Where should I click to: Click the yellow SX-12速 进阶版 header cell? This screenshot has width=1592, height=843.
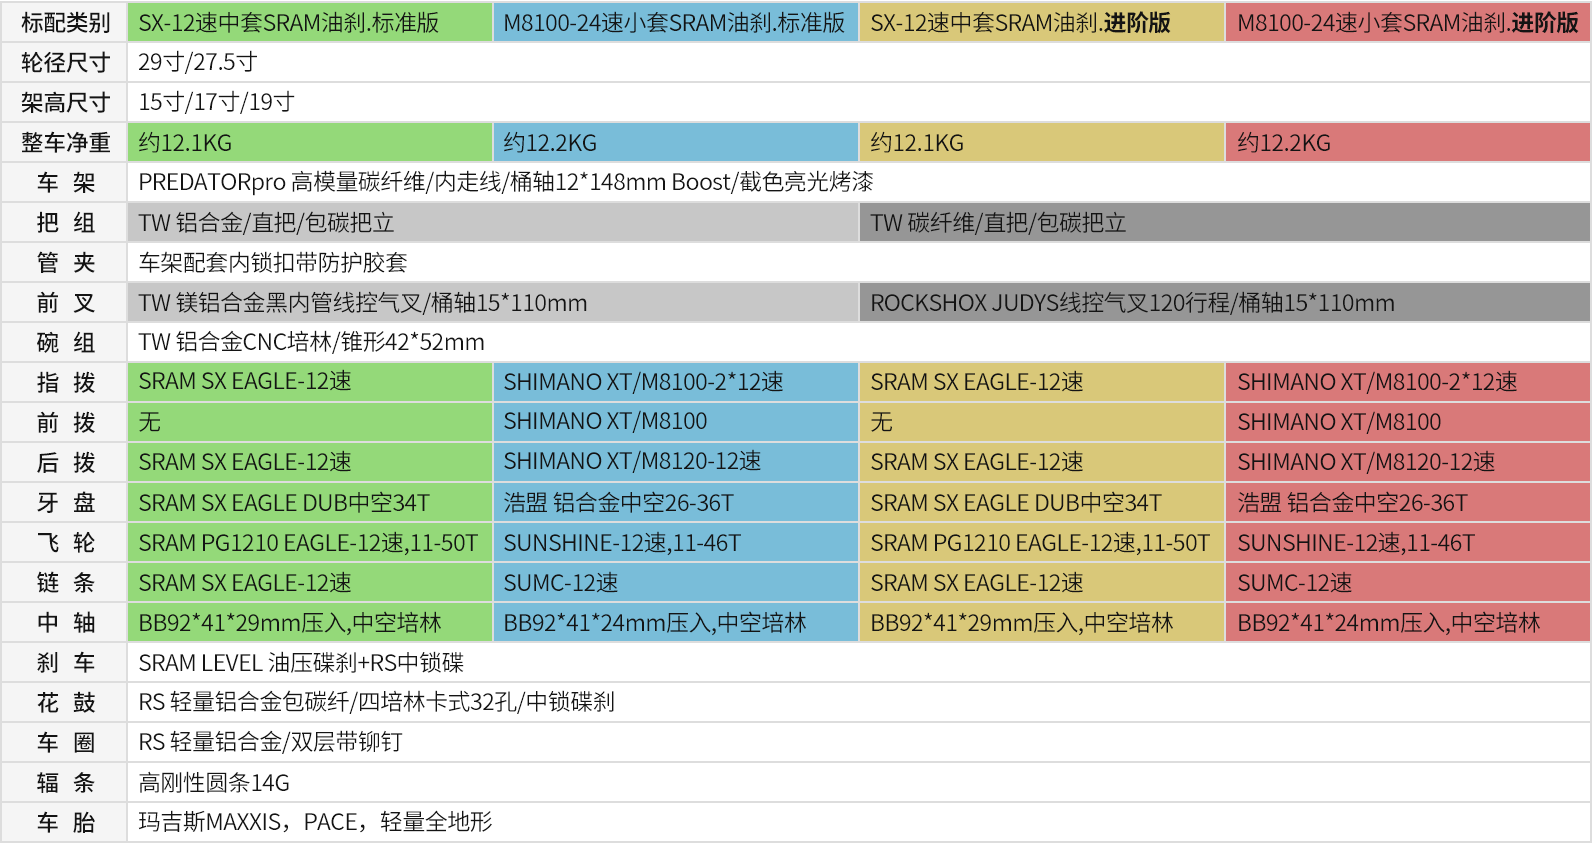tap(1041, 22)
